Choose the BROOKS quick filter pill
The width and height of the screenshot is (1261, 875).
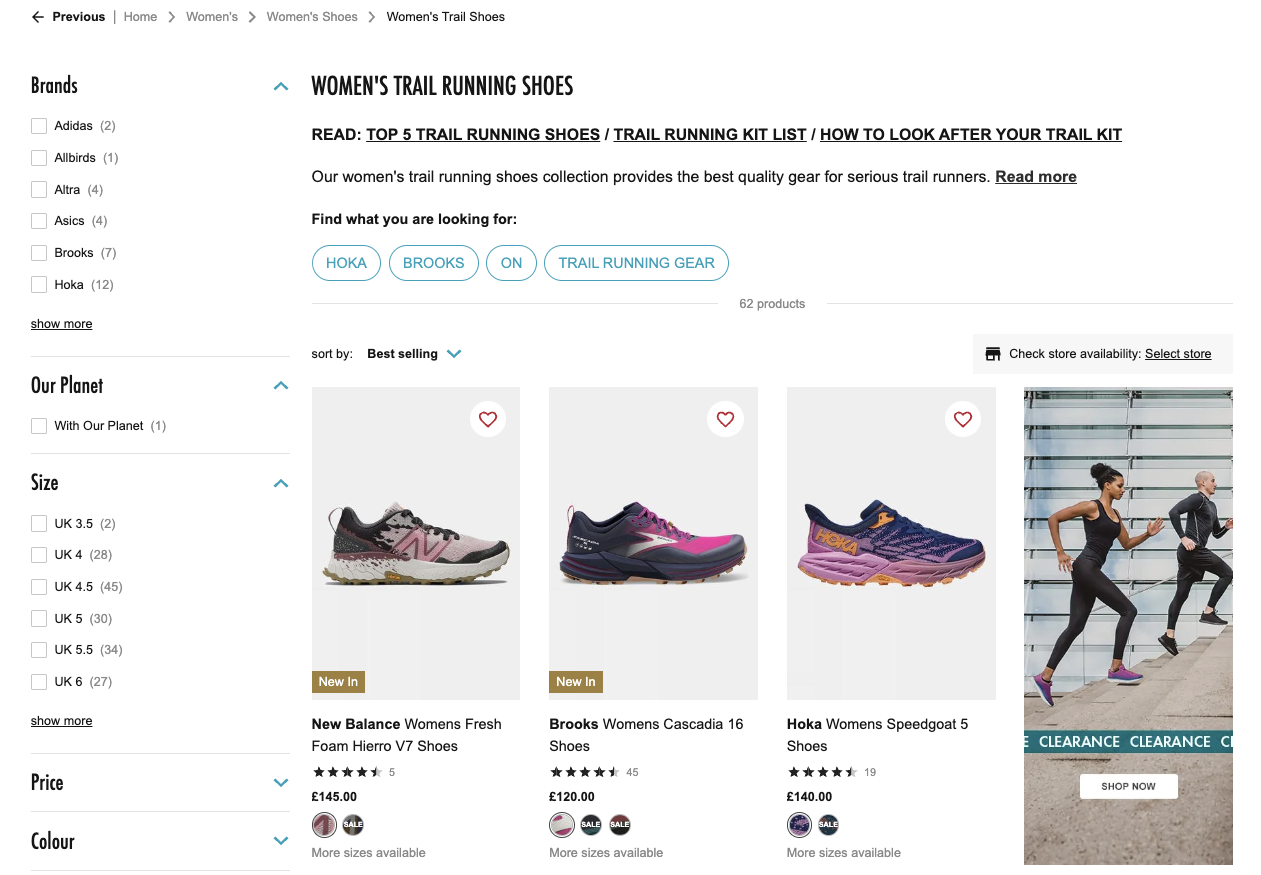coord(434,263)
